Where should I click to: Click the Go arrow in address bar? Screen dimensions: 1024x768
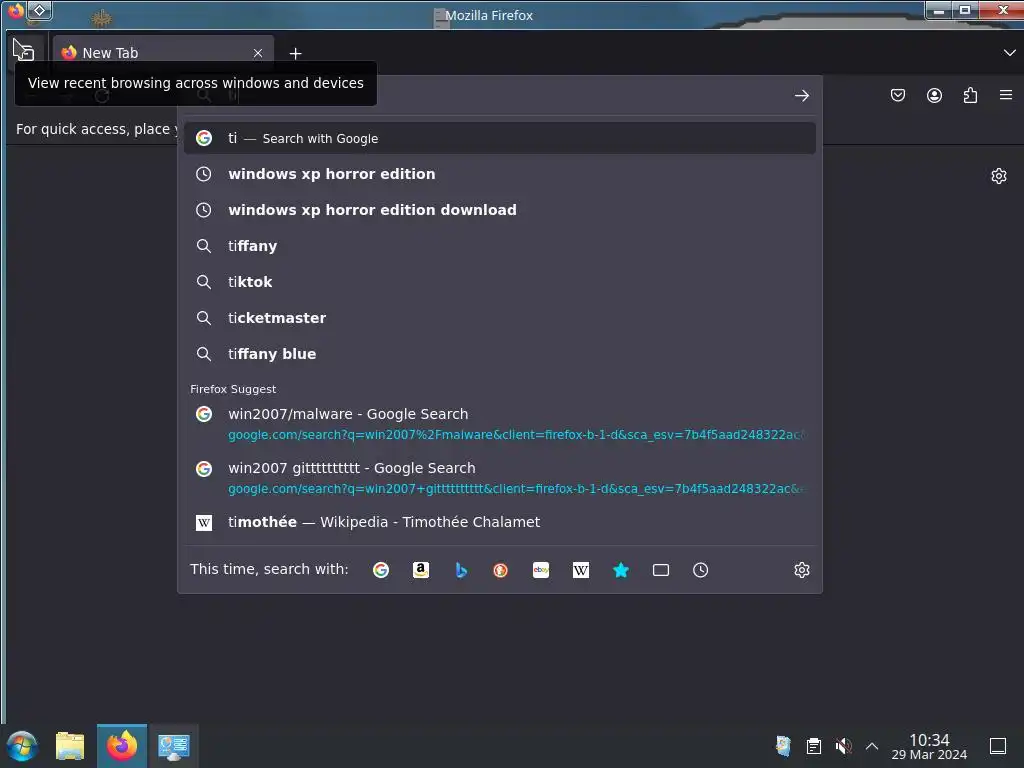[802, 96]
